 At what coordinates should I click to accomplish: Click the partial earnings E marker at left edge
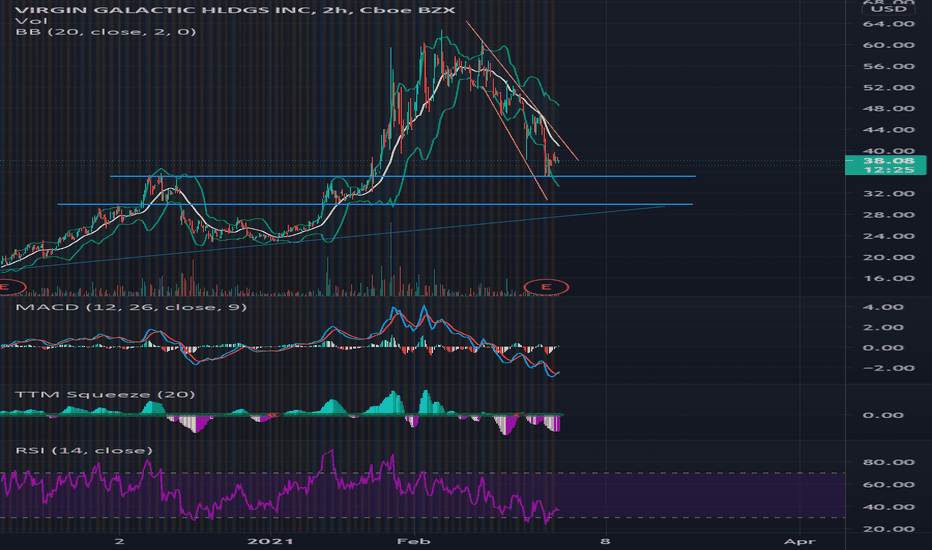click(x=12, y=287)
